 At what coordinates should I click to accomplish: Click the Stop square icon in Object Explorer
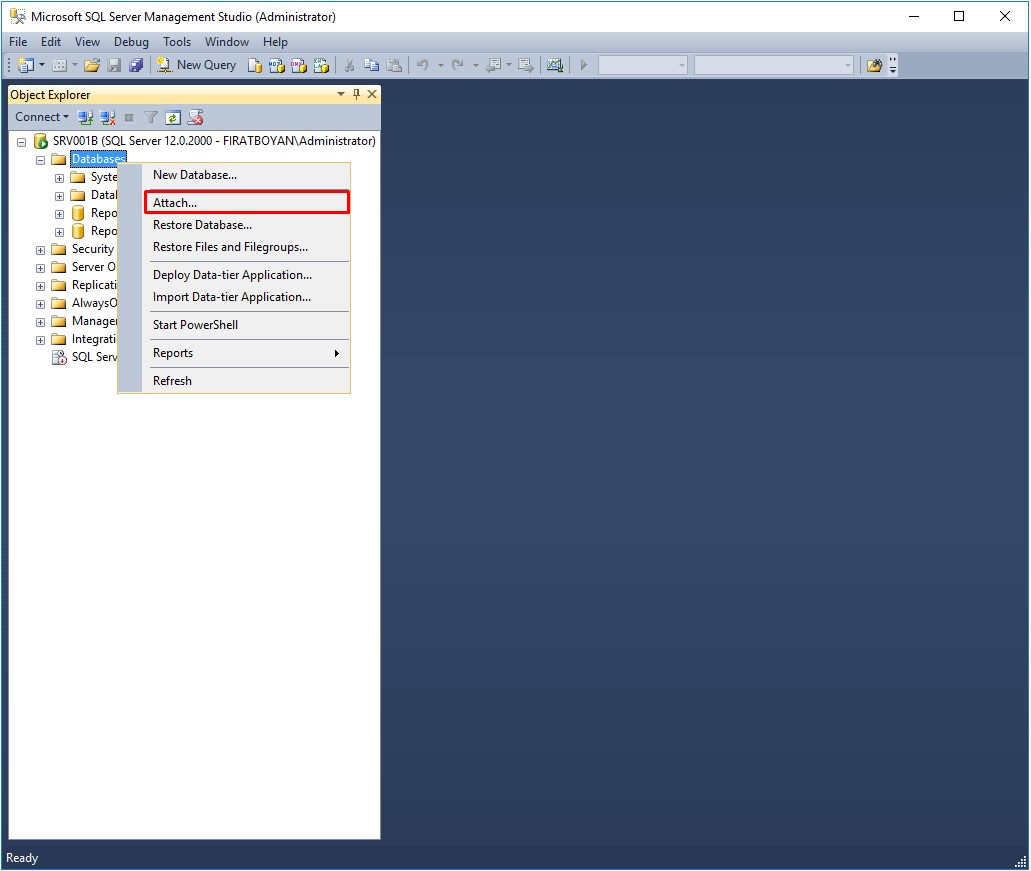(129, 118)
